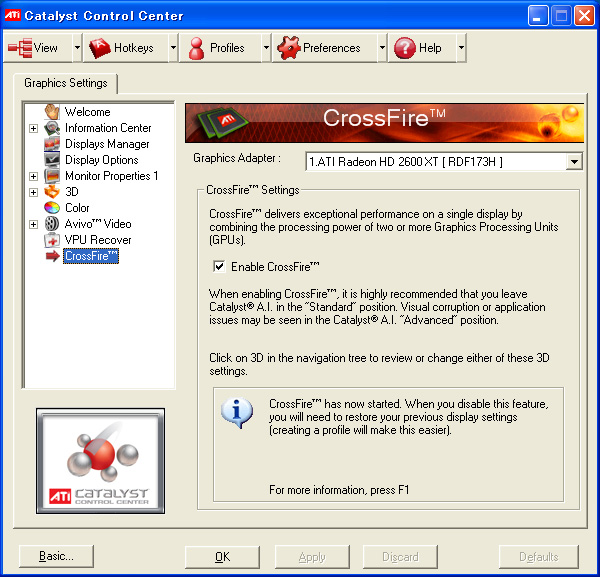Viewport: 600px width, 577px height.
Task: Select the Monitor Properties 1 label
Action: click(111, 176)
